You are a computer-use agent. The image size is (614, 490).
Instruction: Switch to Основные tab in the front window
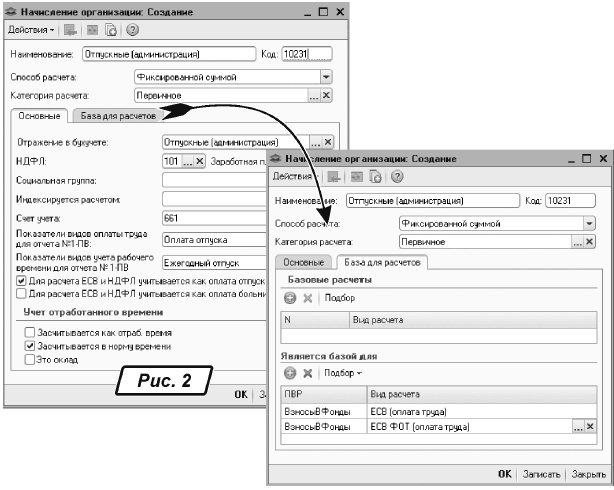click(x=301, y=263)
